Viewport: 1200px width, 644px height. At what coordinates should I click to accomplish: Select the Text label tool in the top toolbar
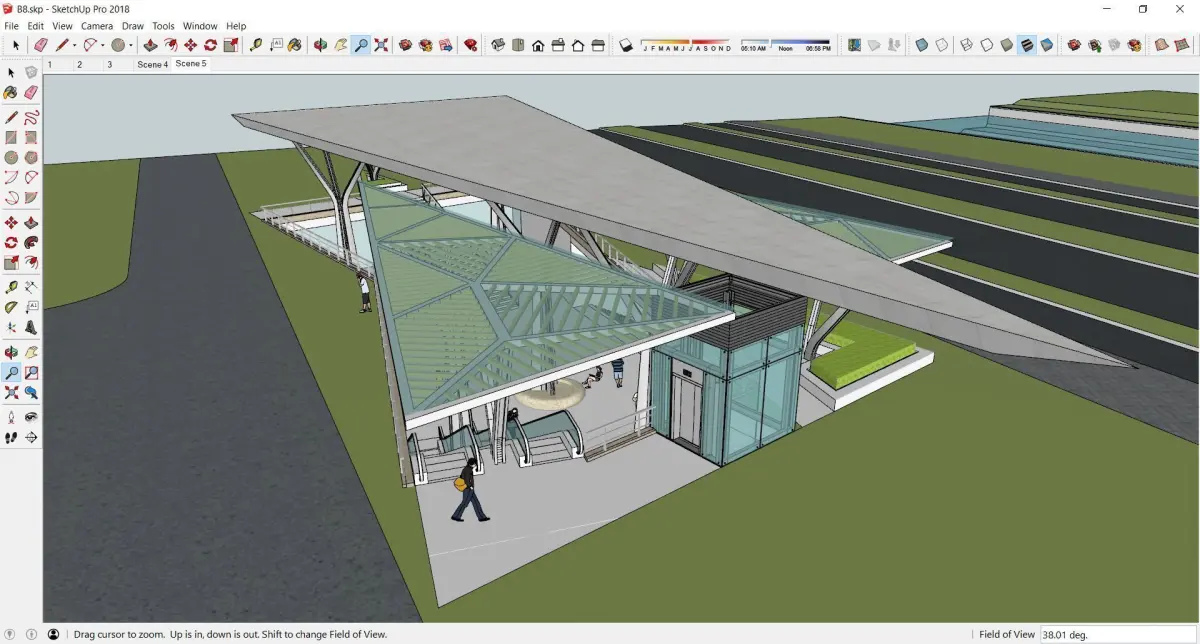276,45
